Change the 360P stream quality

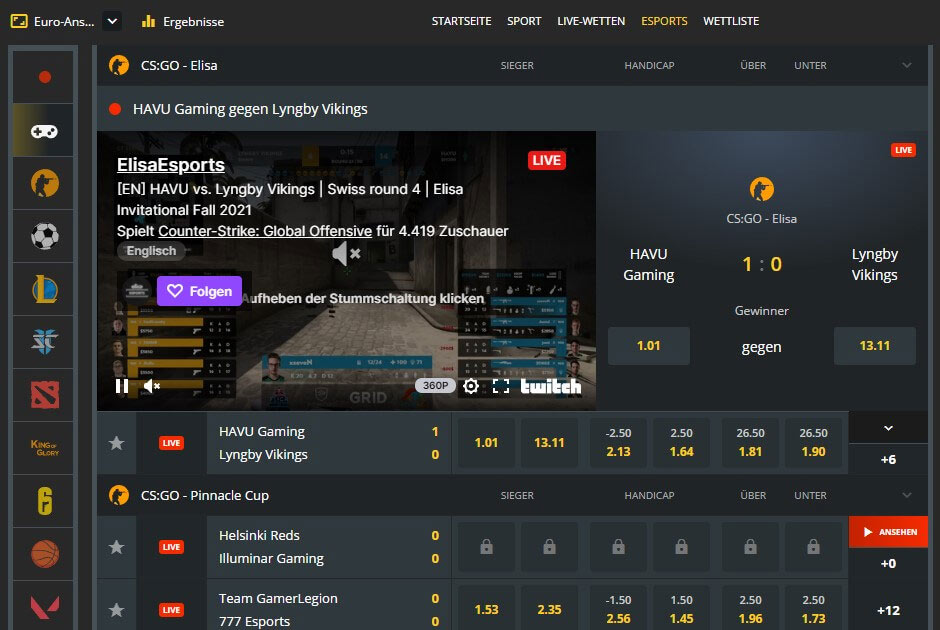point(435,385)
